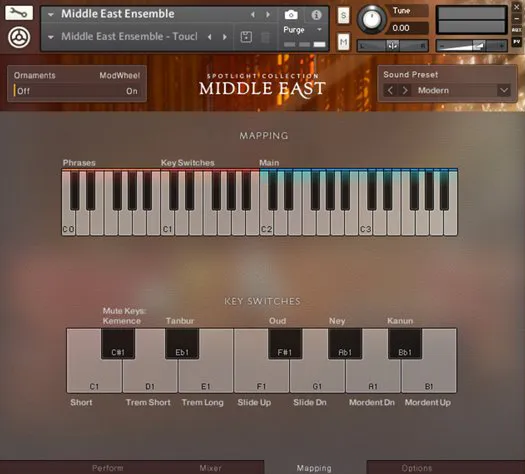This screenshot has height=474, width=525.
Task: Set Ornaments ModWheel to Off
Action: 23,91
